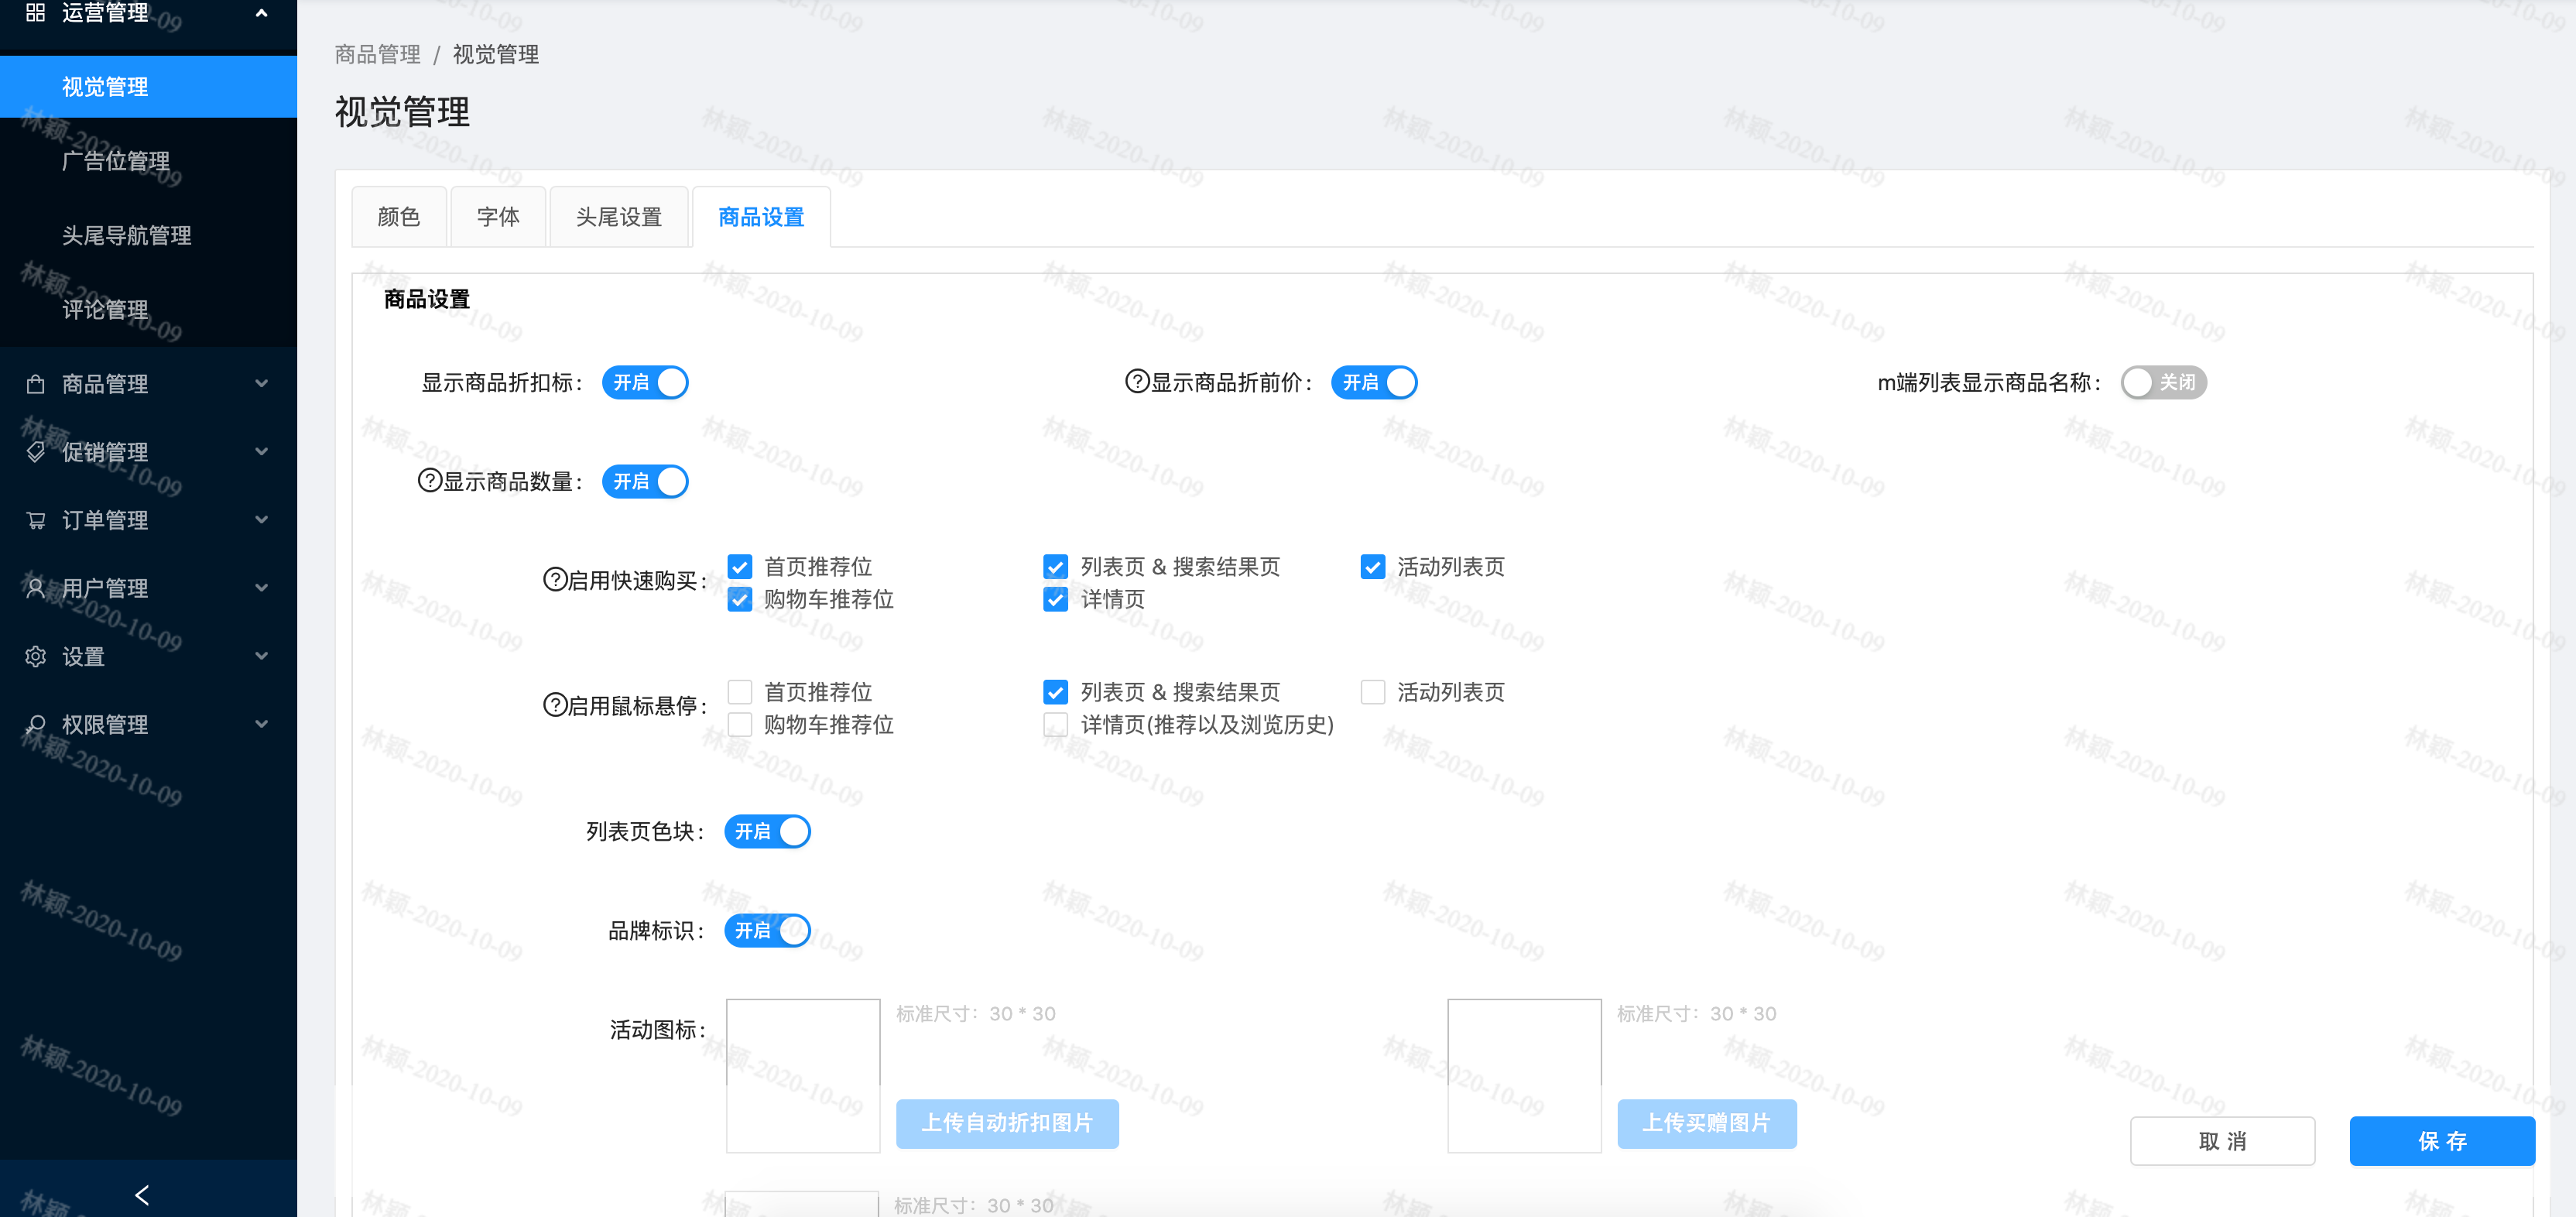Toggle the 显示商品折扣标 switch
Viewport: 2576px width, 1217px height.
point(645,382)
